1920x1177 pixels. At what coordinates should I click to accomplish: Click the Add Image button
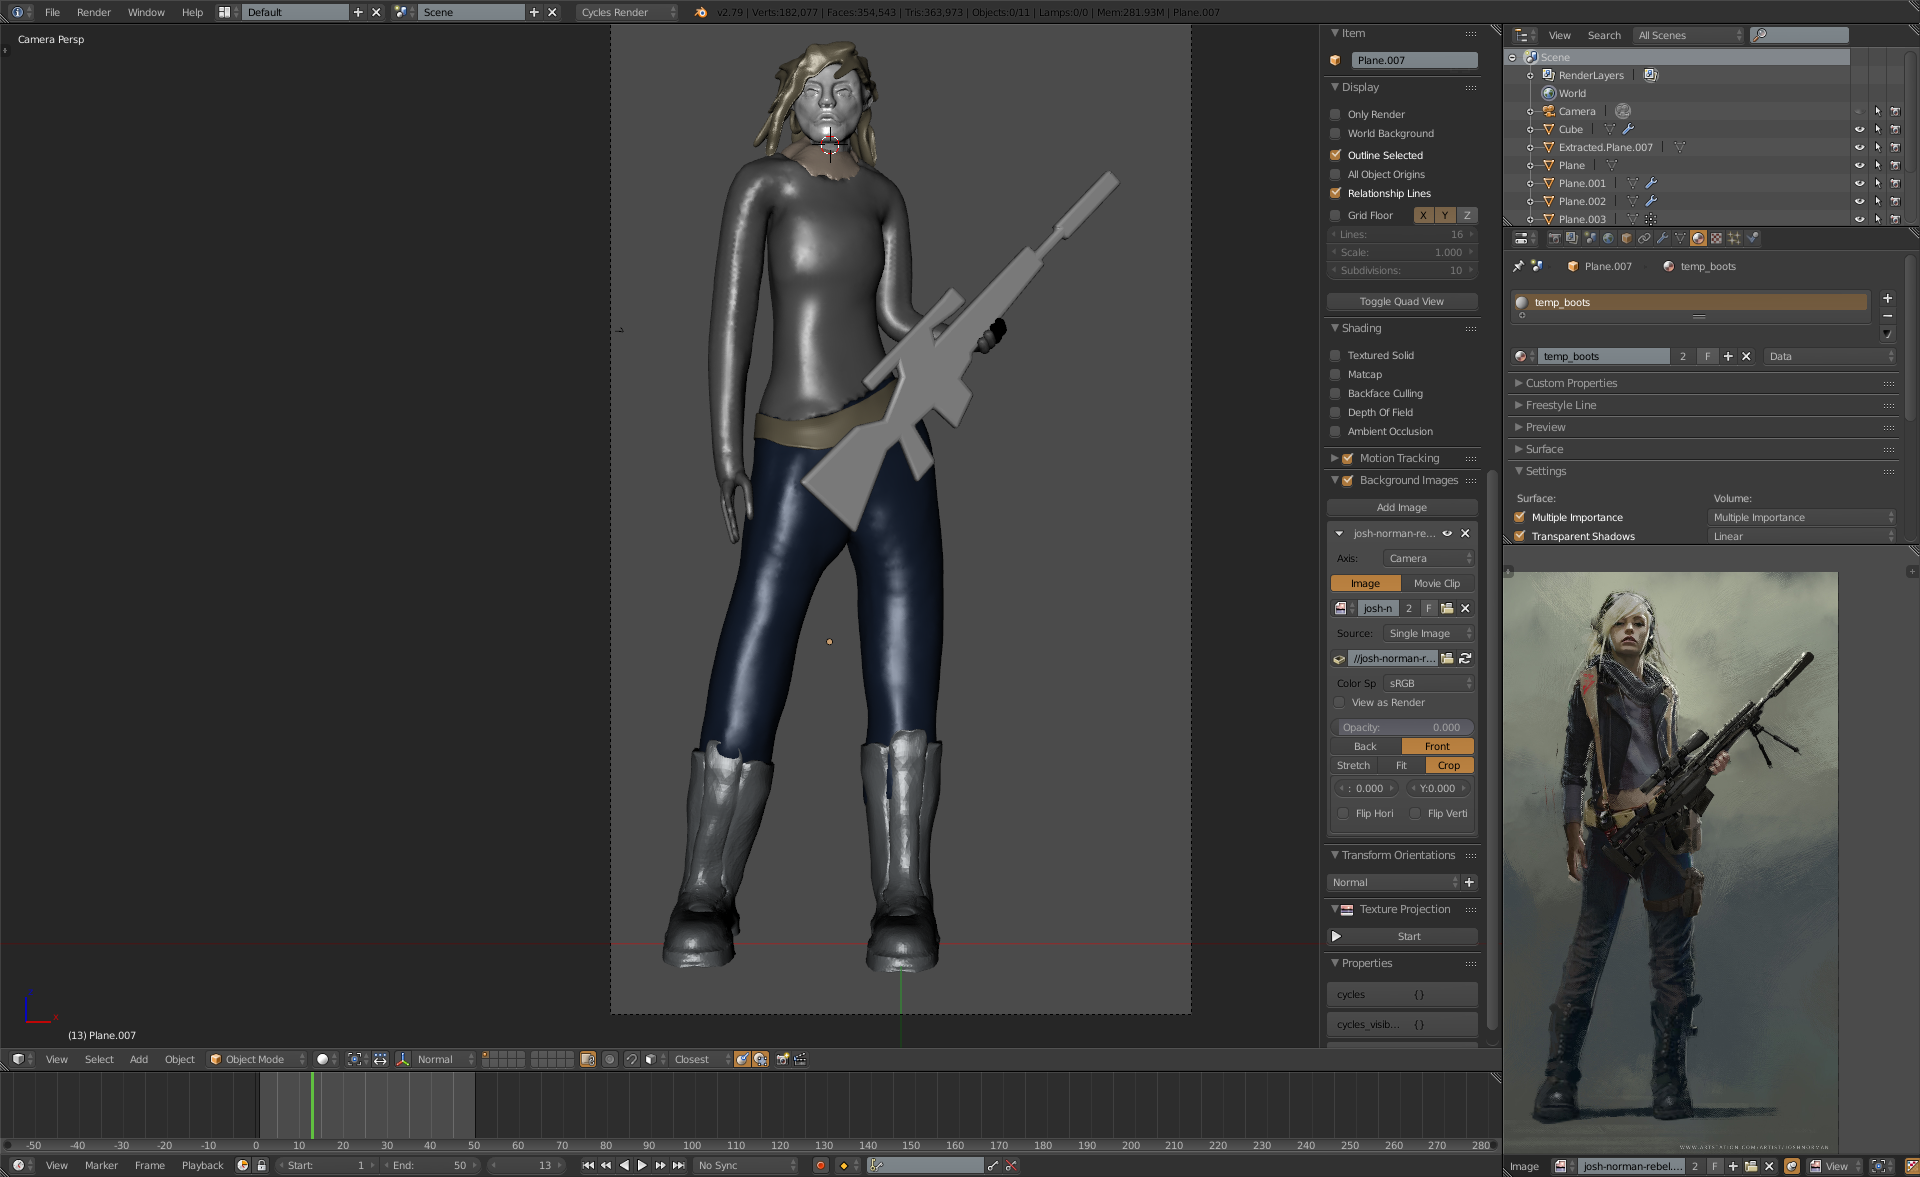(x=1401, y=507)
